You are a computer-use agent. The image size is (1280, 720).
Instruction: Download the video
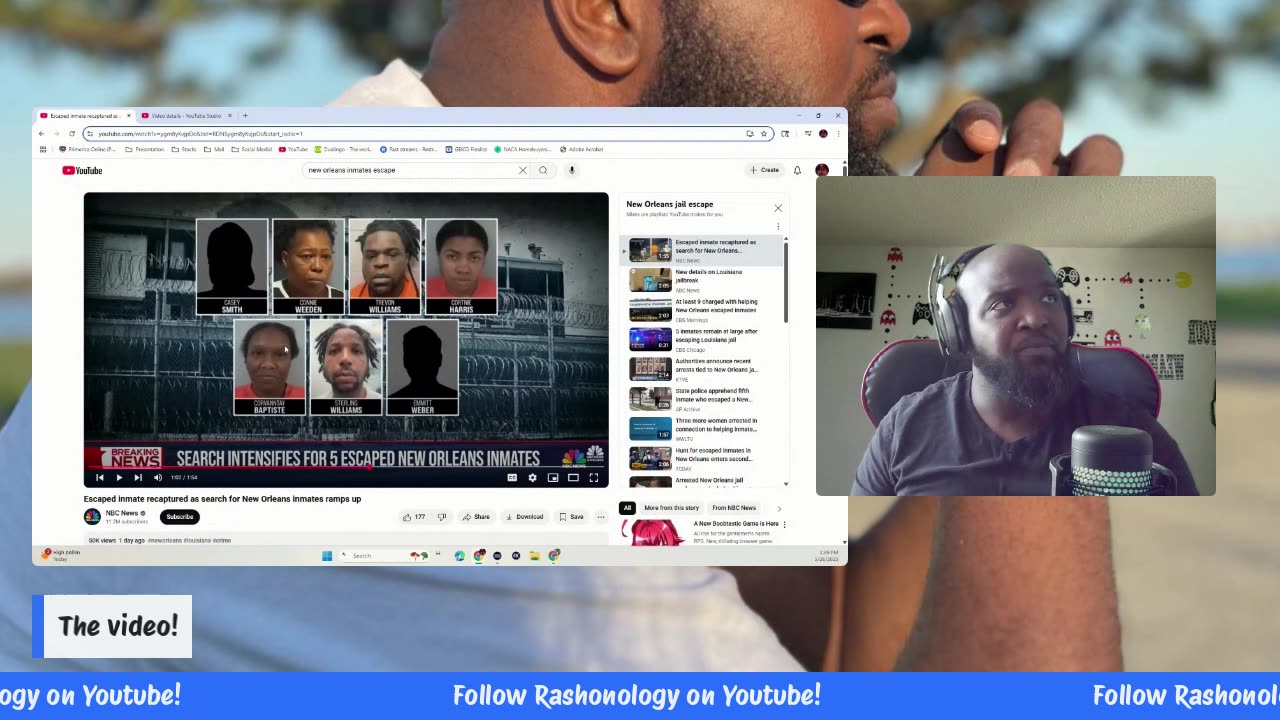pos(524,517)
